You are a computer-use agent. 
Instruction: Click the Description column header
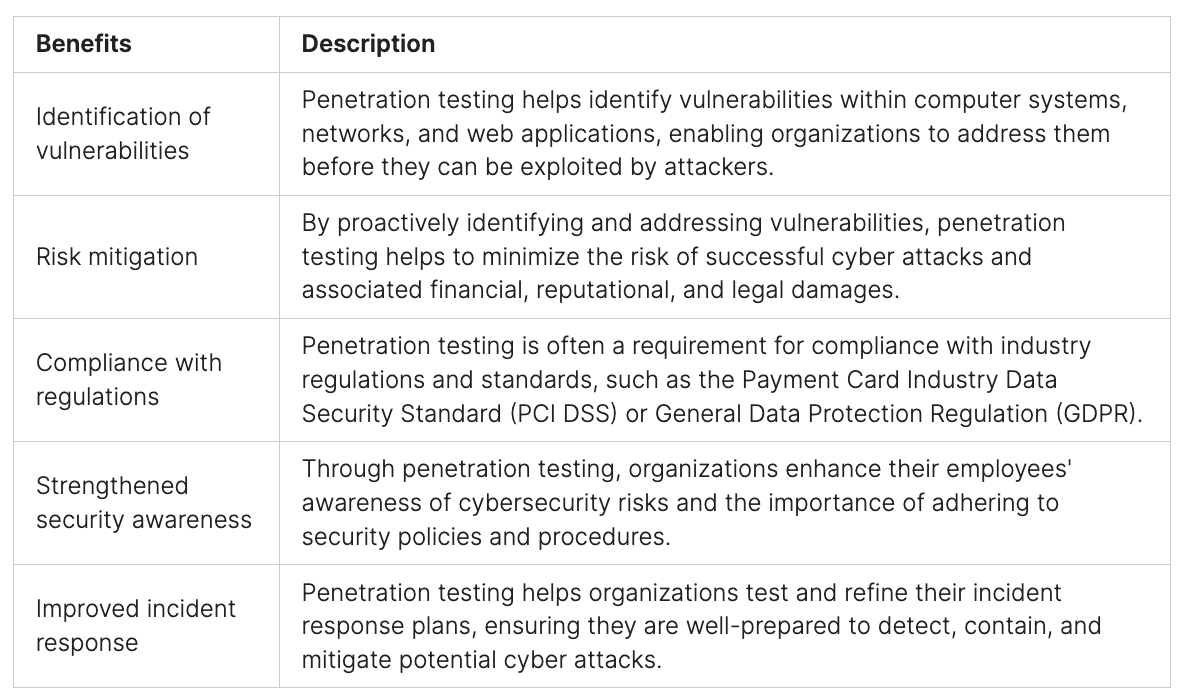368,44
